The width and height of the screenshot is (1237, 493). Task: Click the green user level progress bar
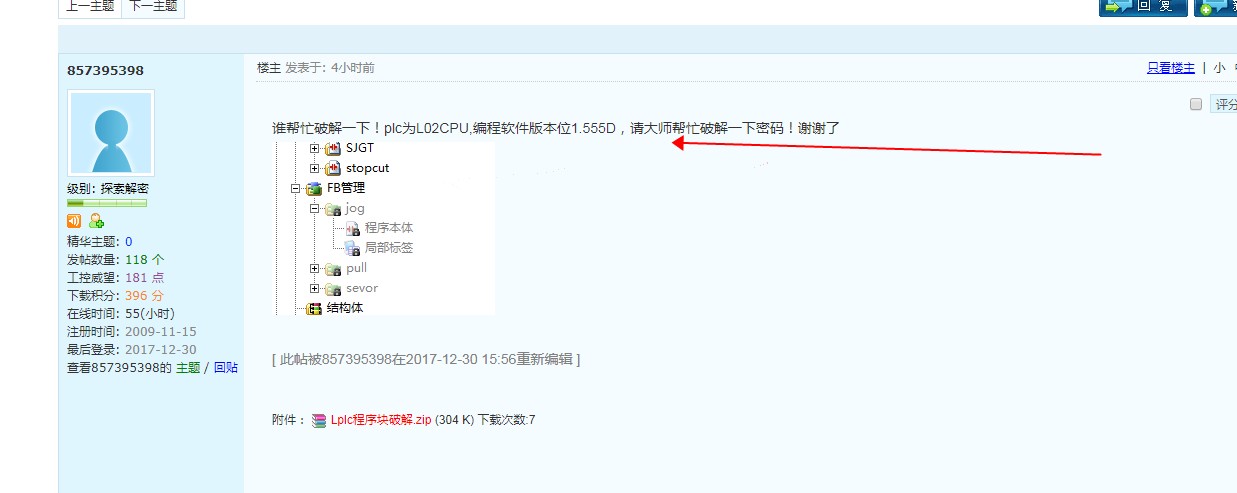coord(107,203)
